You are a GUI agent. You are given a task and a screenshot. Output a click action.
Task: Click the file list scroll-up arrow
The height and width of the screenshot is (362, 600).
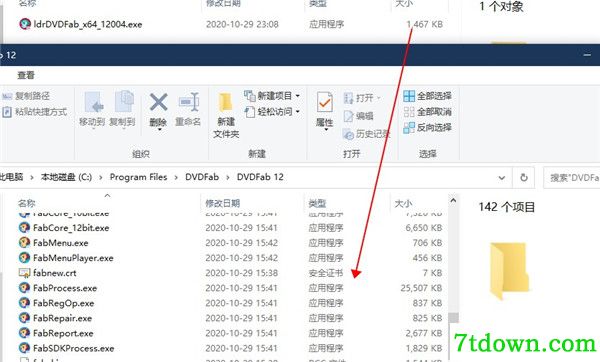pyautogui.click(x=453, y=200)
